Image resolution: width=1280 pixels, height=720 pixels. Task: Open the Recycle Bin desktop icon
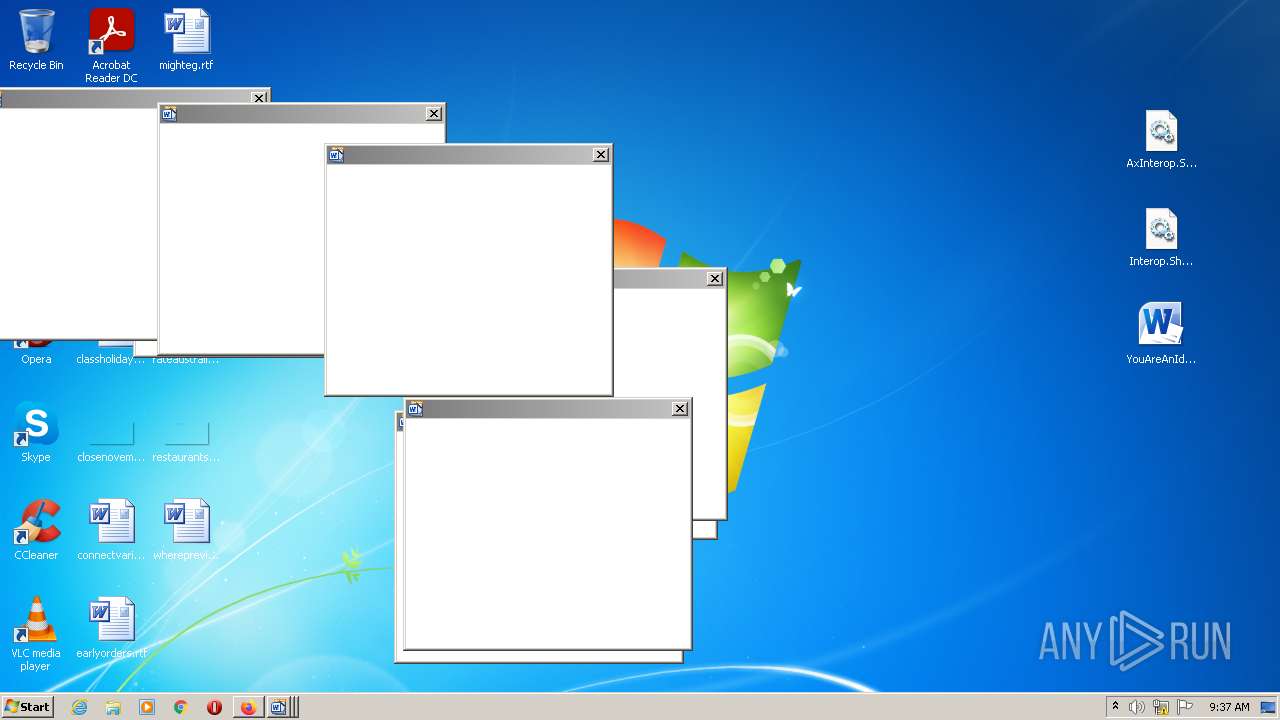(x=36, y=40)
